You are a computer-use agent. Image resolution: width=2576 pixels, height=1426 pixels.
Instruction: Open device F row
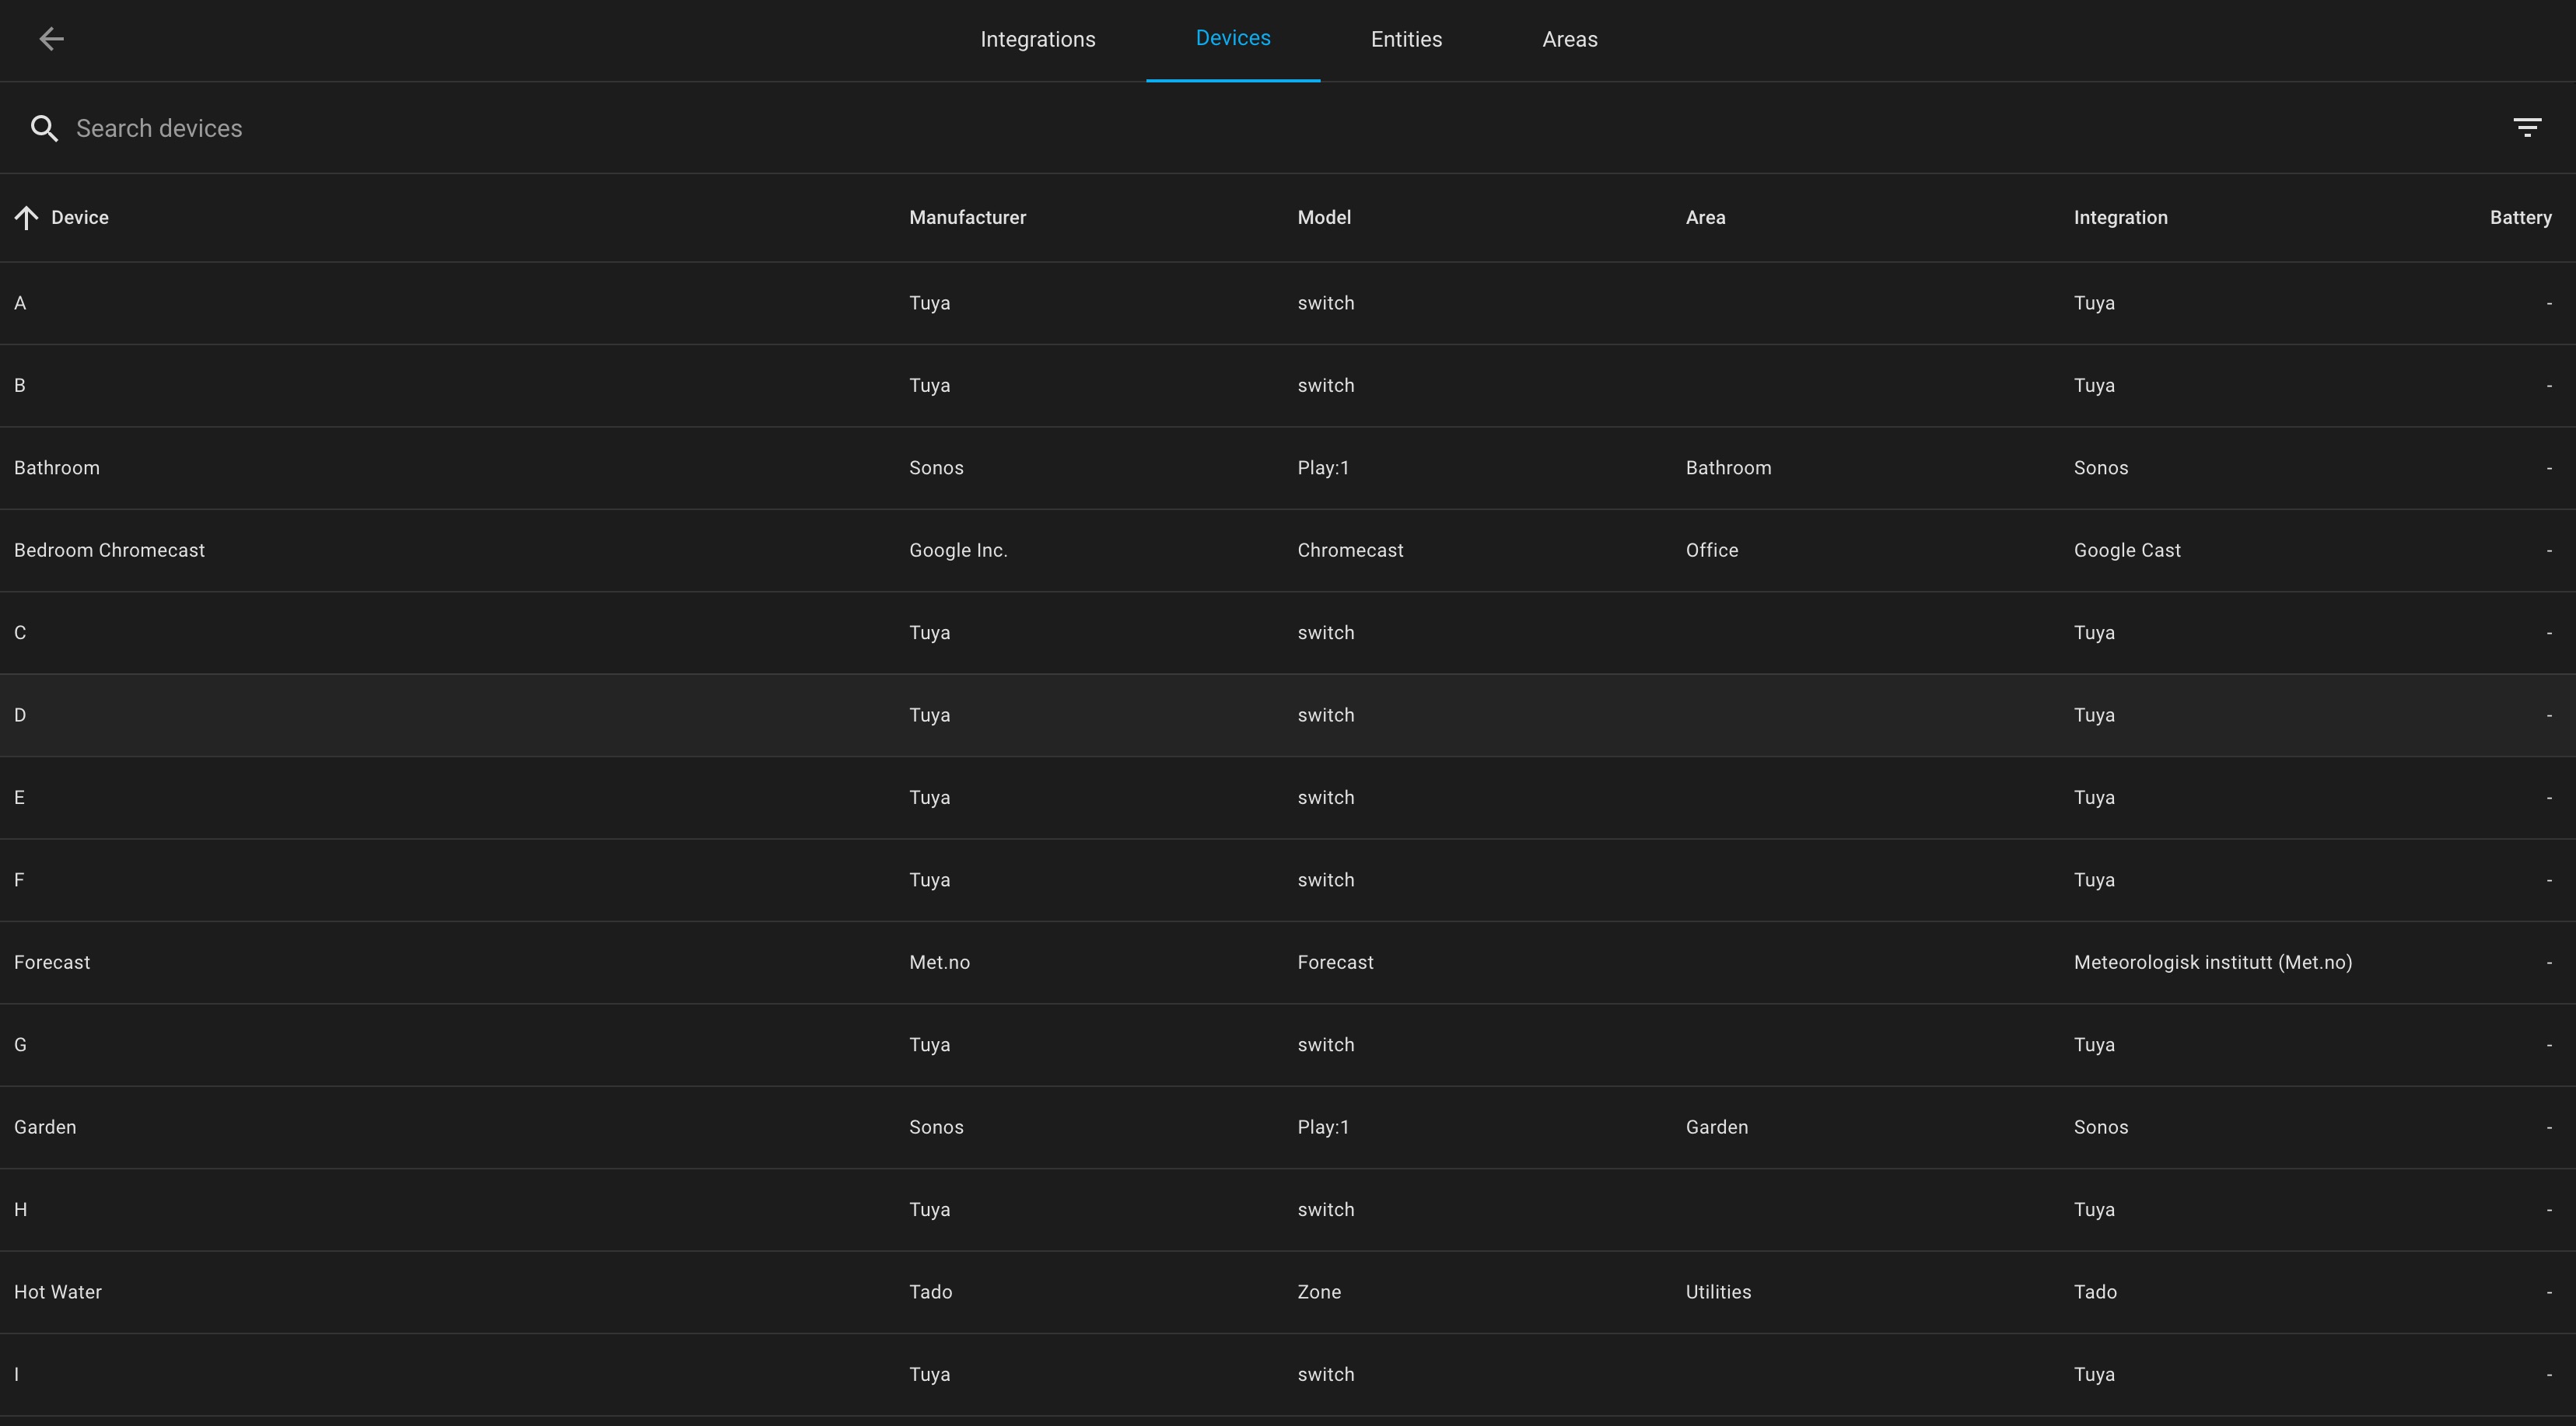pos(1288,880)
